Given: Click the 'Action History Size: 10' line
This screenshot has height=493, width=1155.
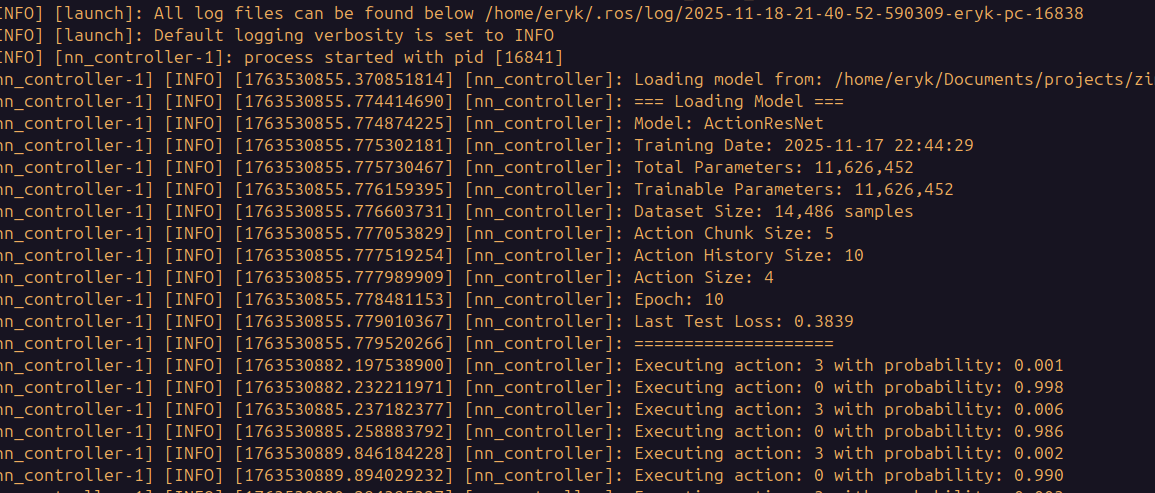Looking at the screenshot, I should click(748, 255).
